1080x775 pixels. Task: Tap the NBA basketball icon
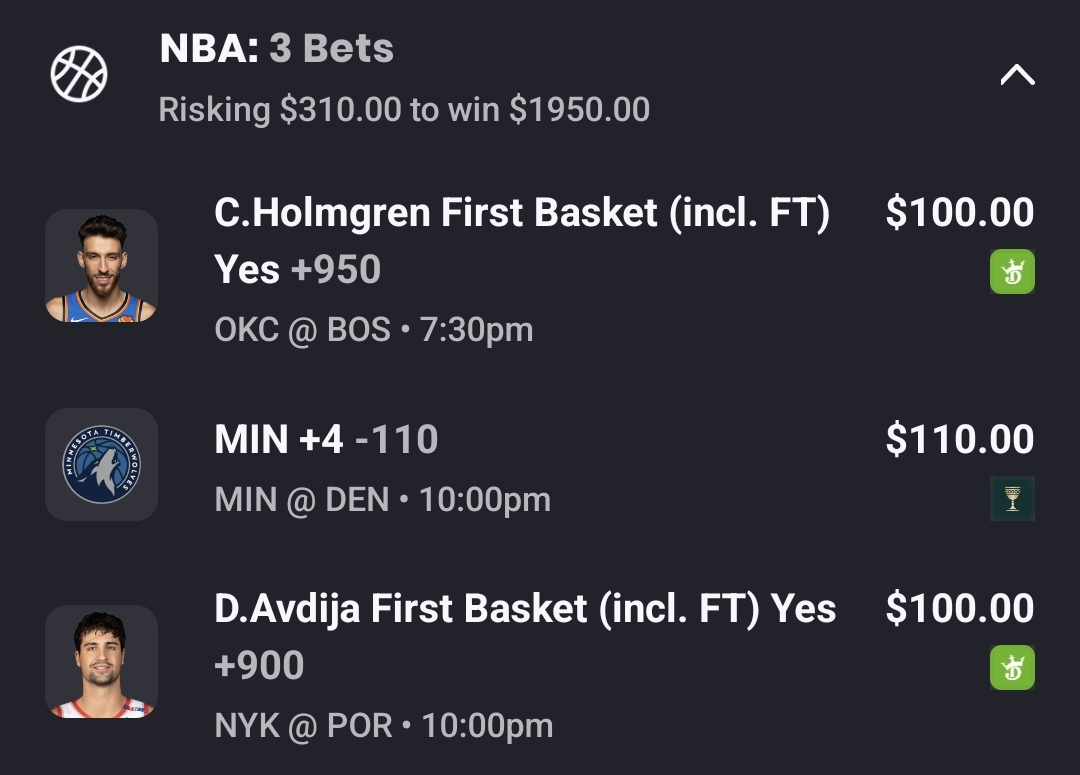click(79, 74)
